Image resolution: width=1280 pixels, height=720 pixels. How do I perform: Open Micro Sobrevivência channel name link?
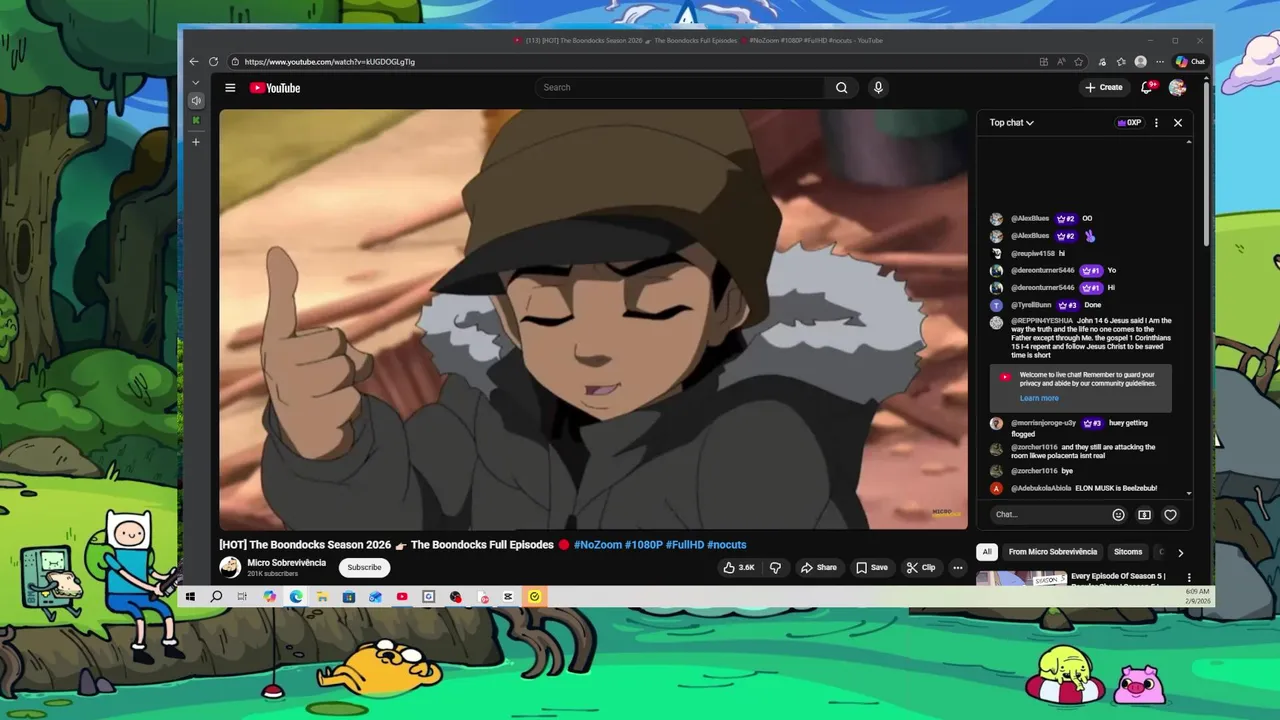[x=286, y=563]
